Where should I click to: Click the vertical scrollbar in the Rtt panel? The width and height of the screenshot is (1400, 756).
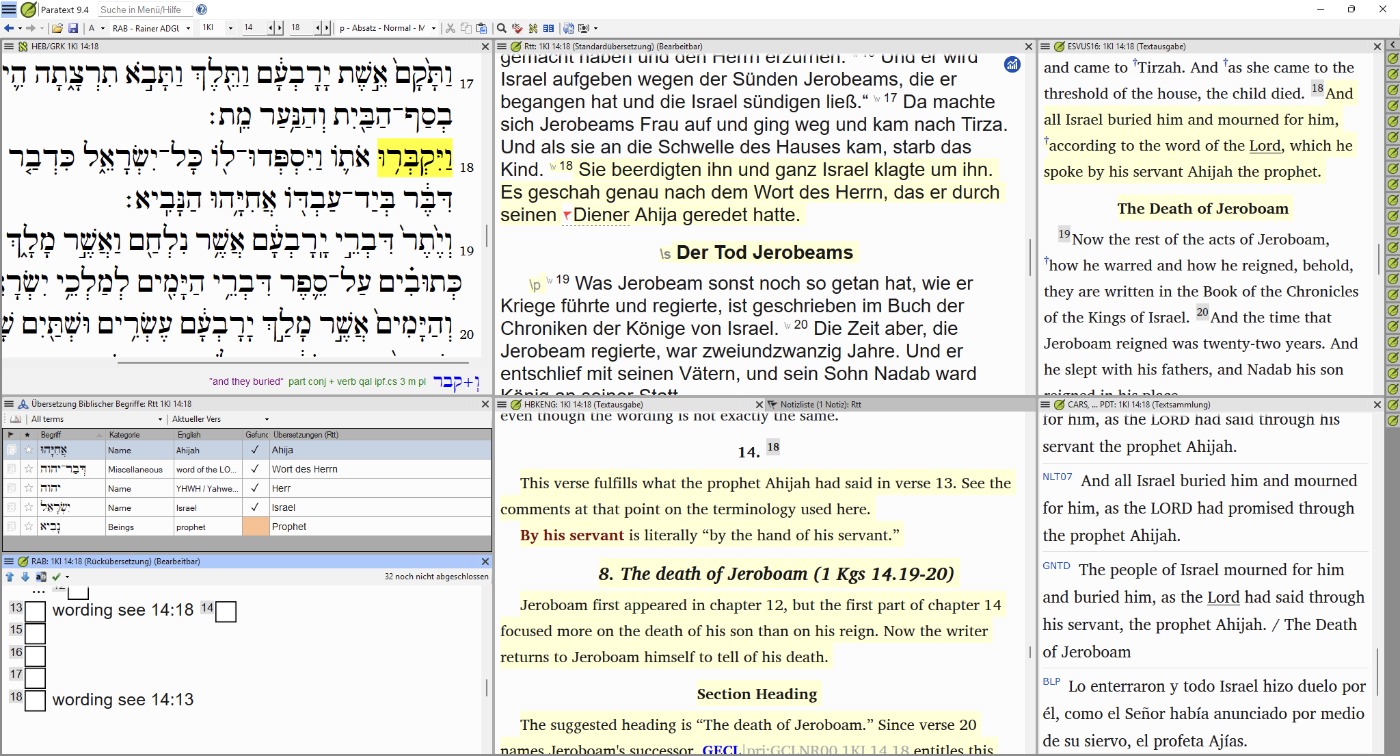pos(1030,257)
